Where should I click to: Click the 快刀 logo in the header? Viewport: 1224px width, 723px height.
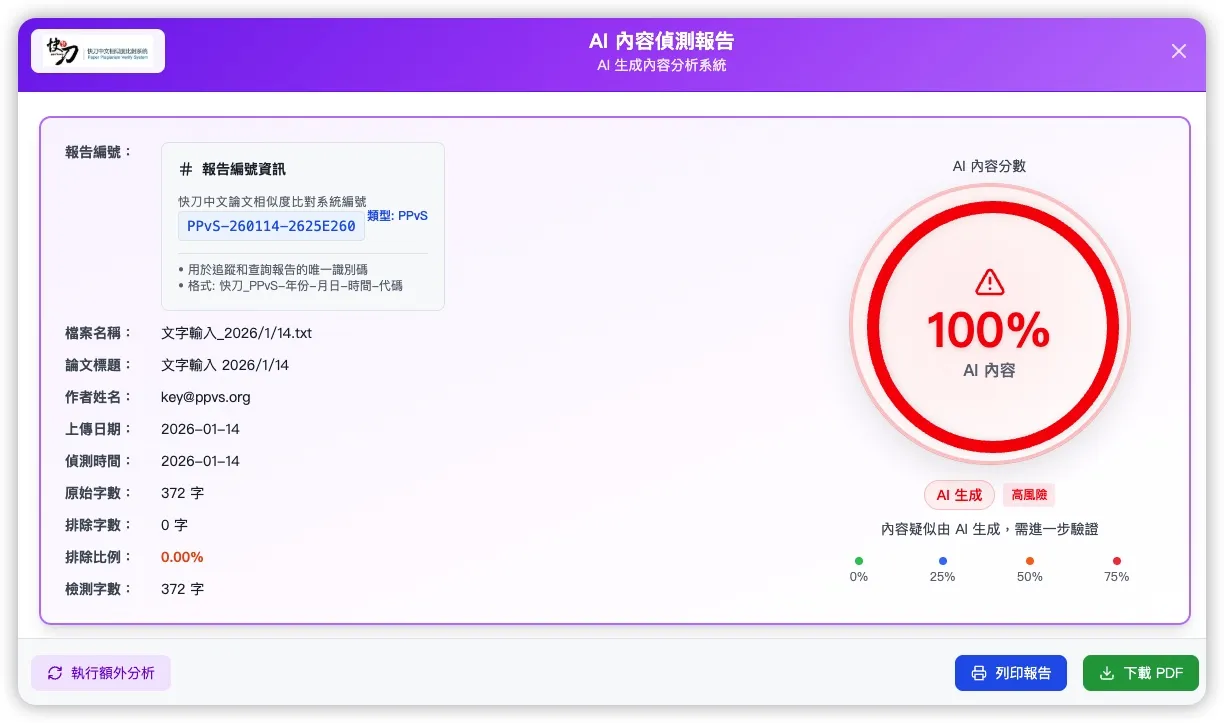tap(97, 50)
